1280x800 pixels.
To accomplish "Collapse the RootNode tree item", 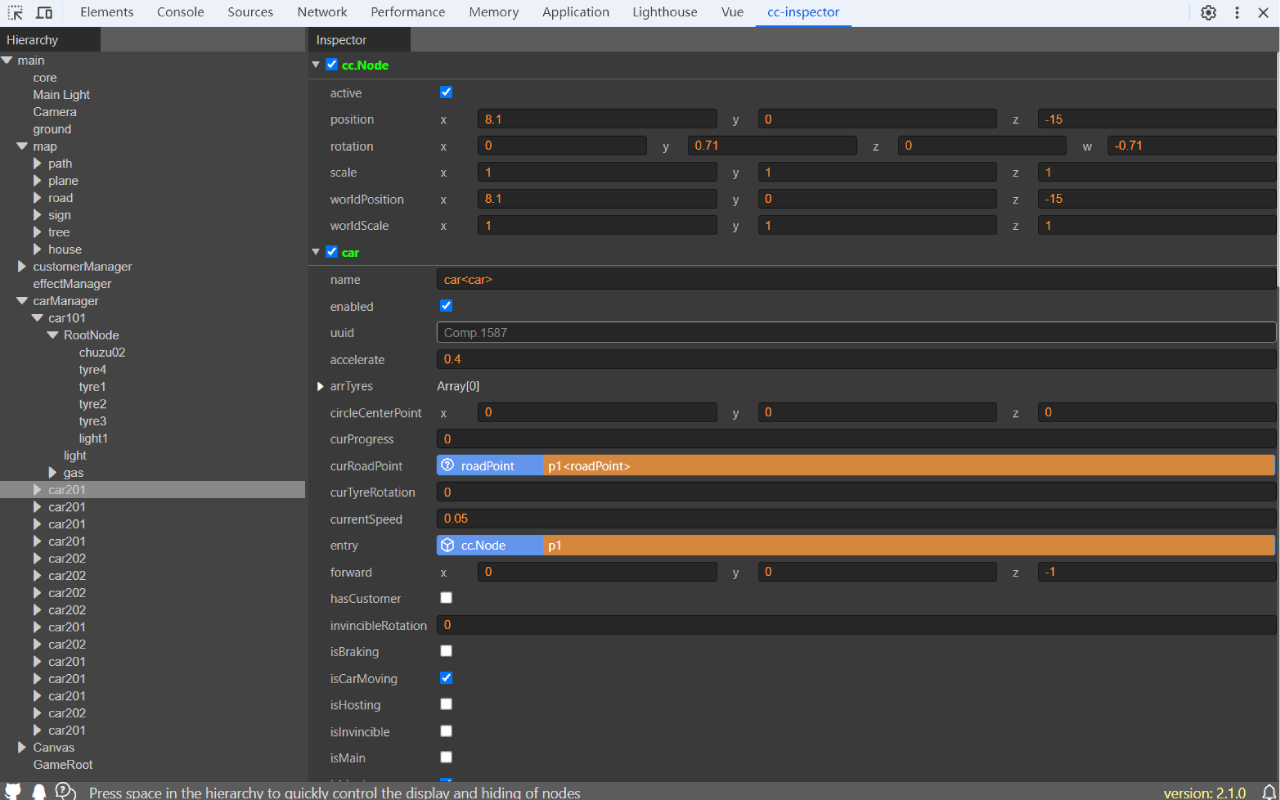I will click(x=53, y=335).
